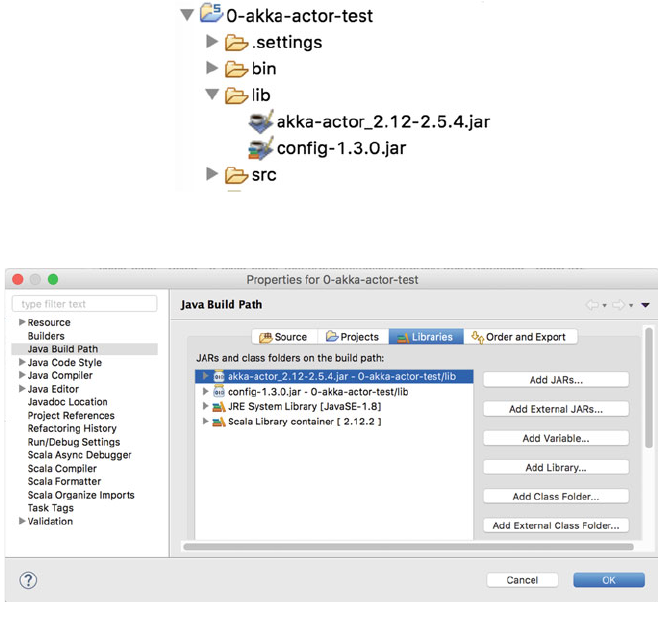Select Builders in the properties tree
This screenshot has width=663, height=638.
46,336
